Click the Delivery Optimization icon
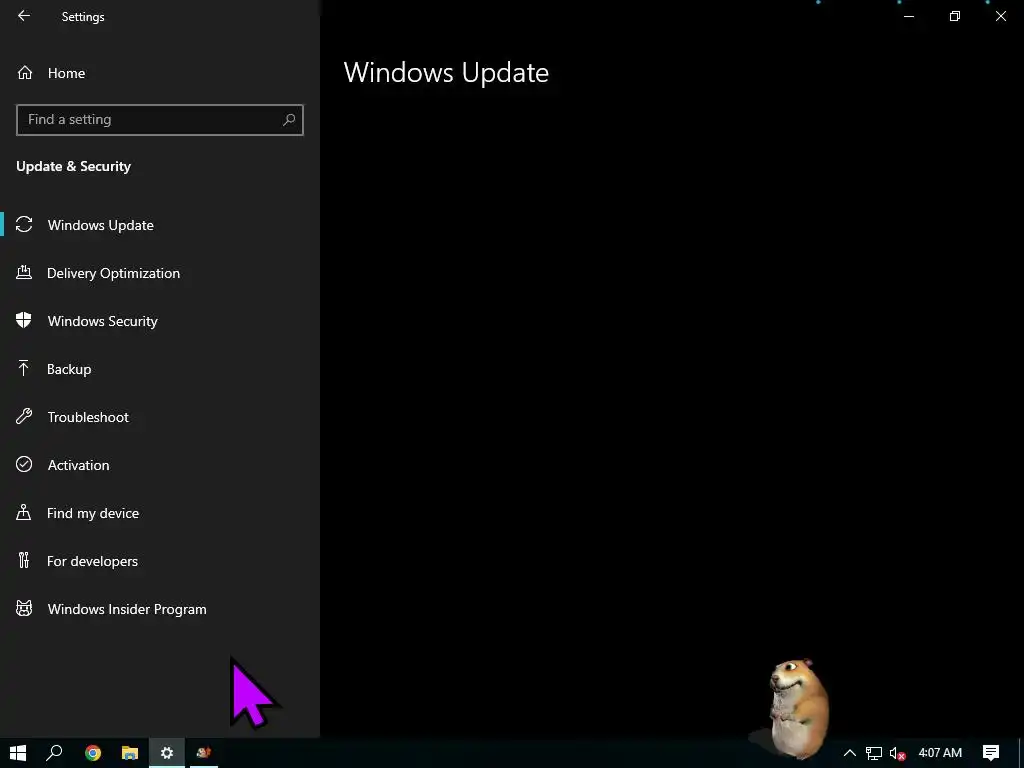Screen dimensions: 1024x768 point(24,272)
